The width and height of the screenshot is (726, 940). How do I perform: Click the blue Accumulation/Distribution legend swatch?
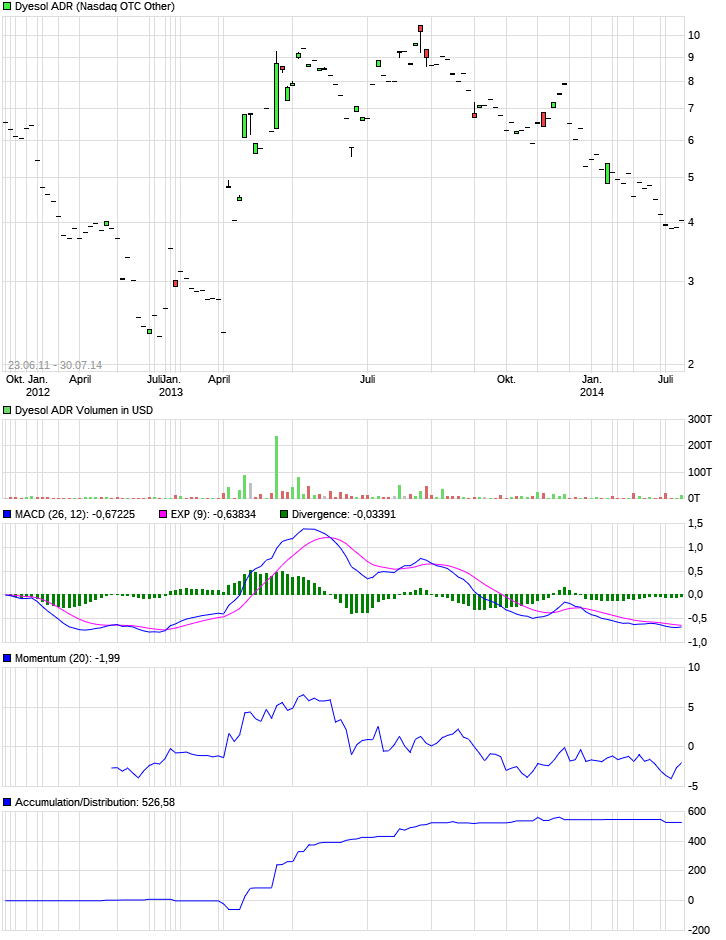click(x=7, y=802)
